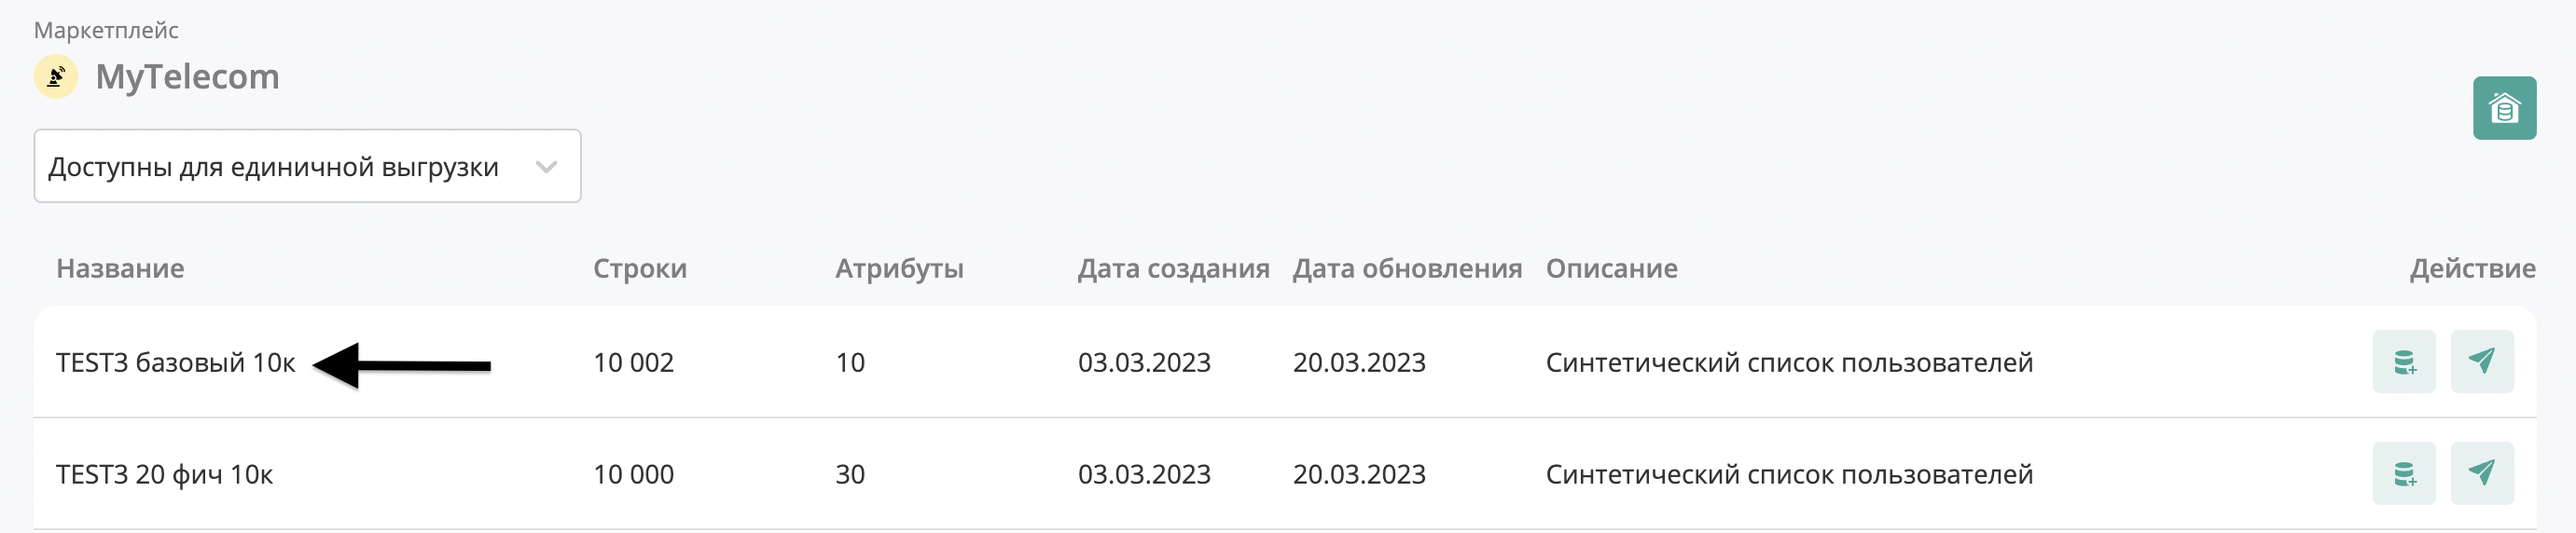Click the MyTelecom satellite logo icon
Image resolution: width=2576 pixels, height=533 pixels.
point(56,77)
